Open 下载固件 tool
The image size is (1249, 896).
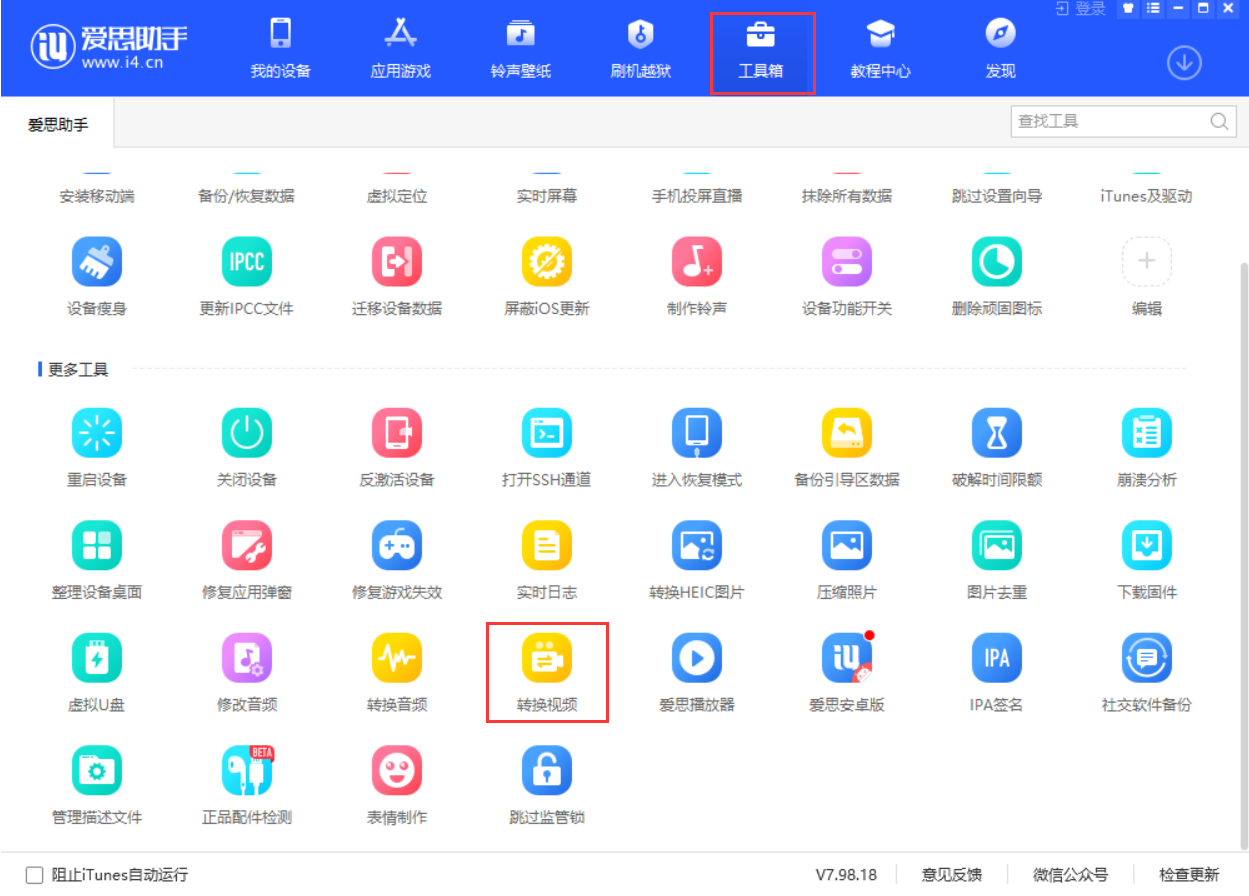[1147, 545]
